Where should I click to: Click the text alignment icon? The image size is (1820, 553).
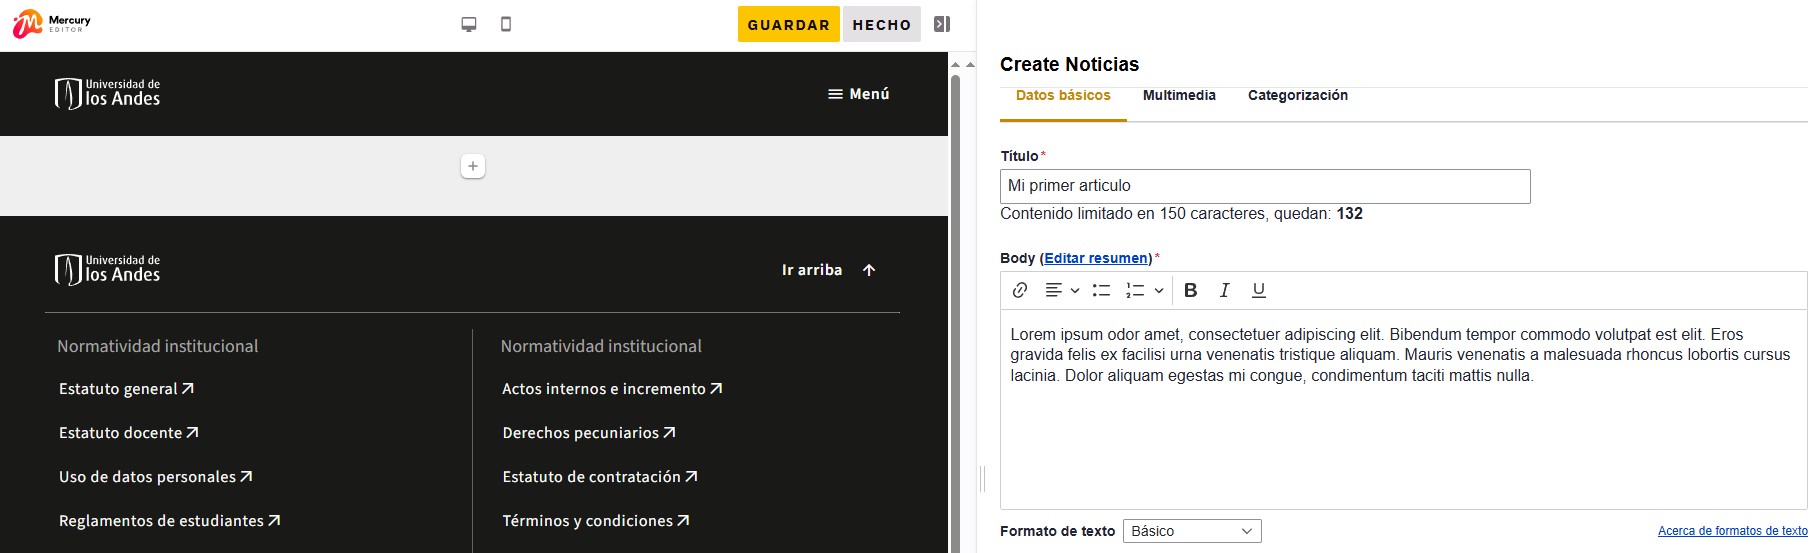click(x=1054, y=290)
